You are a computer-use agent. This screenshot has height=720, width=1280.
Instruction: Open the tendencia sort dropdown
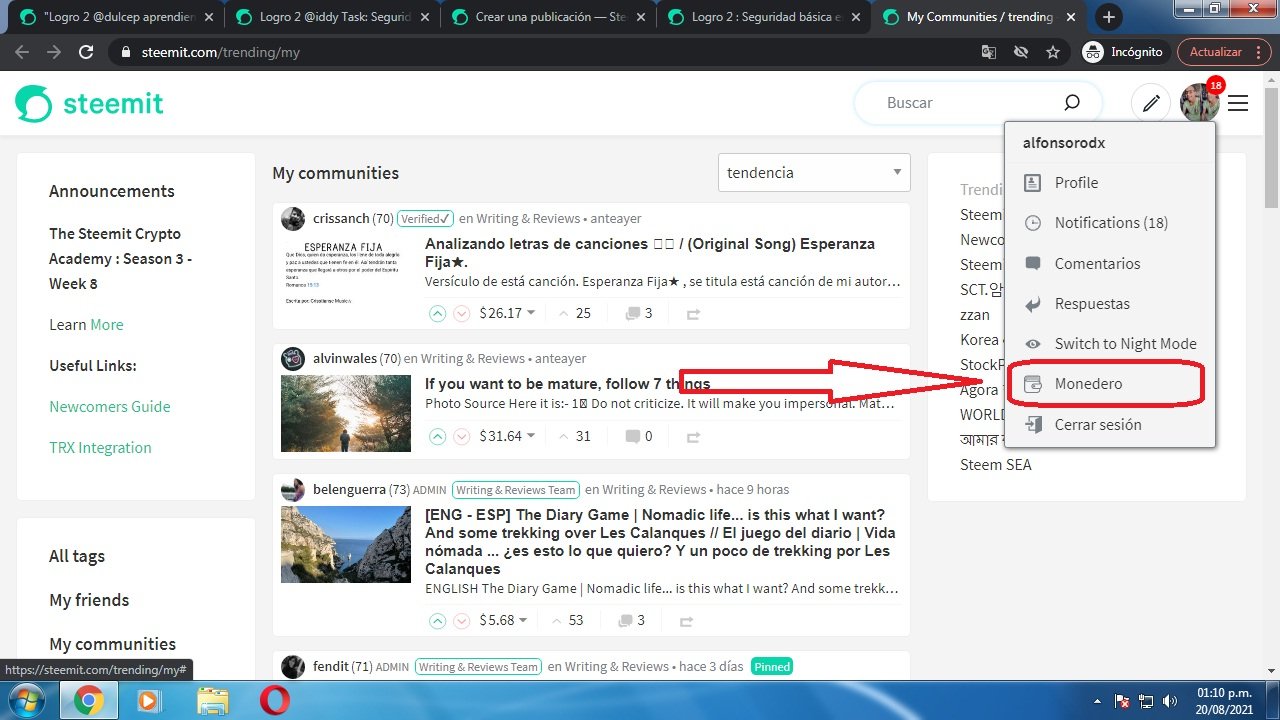point(814,172)
